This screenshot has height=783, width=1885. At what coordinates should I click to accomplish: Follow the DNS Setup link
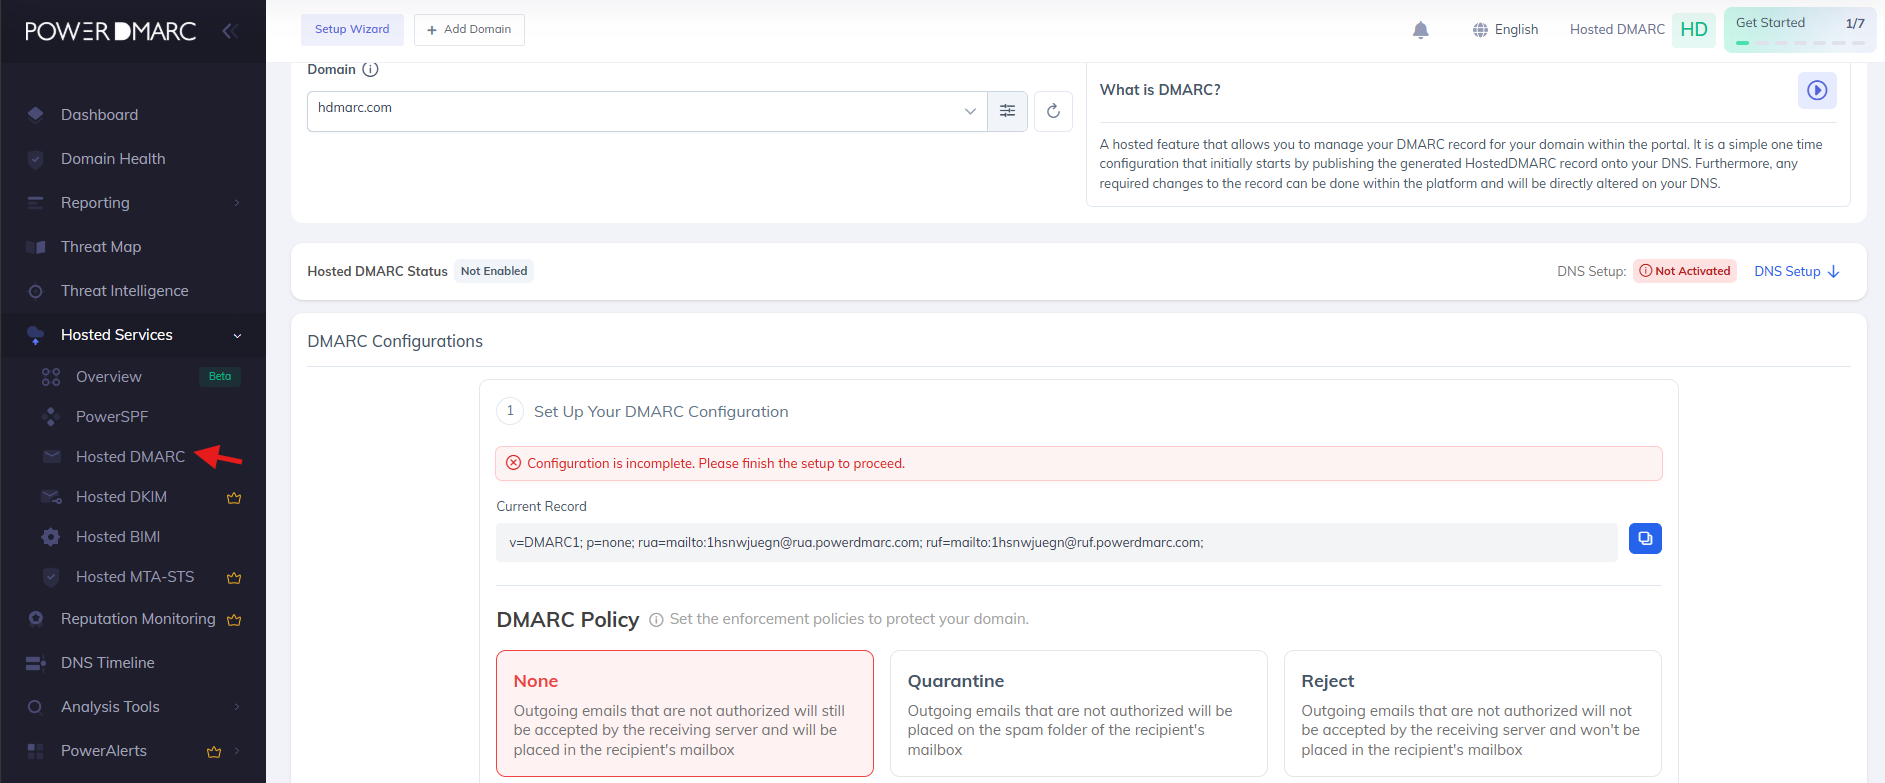(1796, 272)
